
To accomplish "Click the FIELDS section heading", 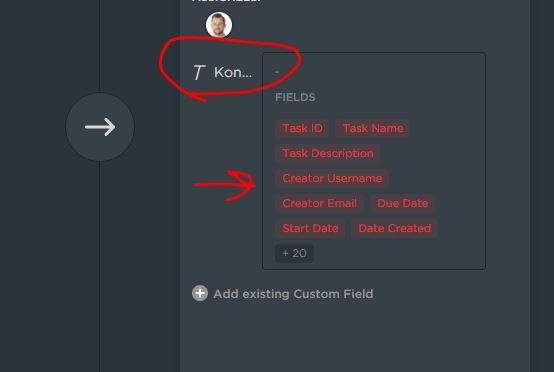I will (x=295, y=98).
